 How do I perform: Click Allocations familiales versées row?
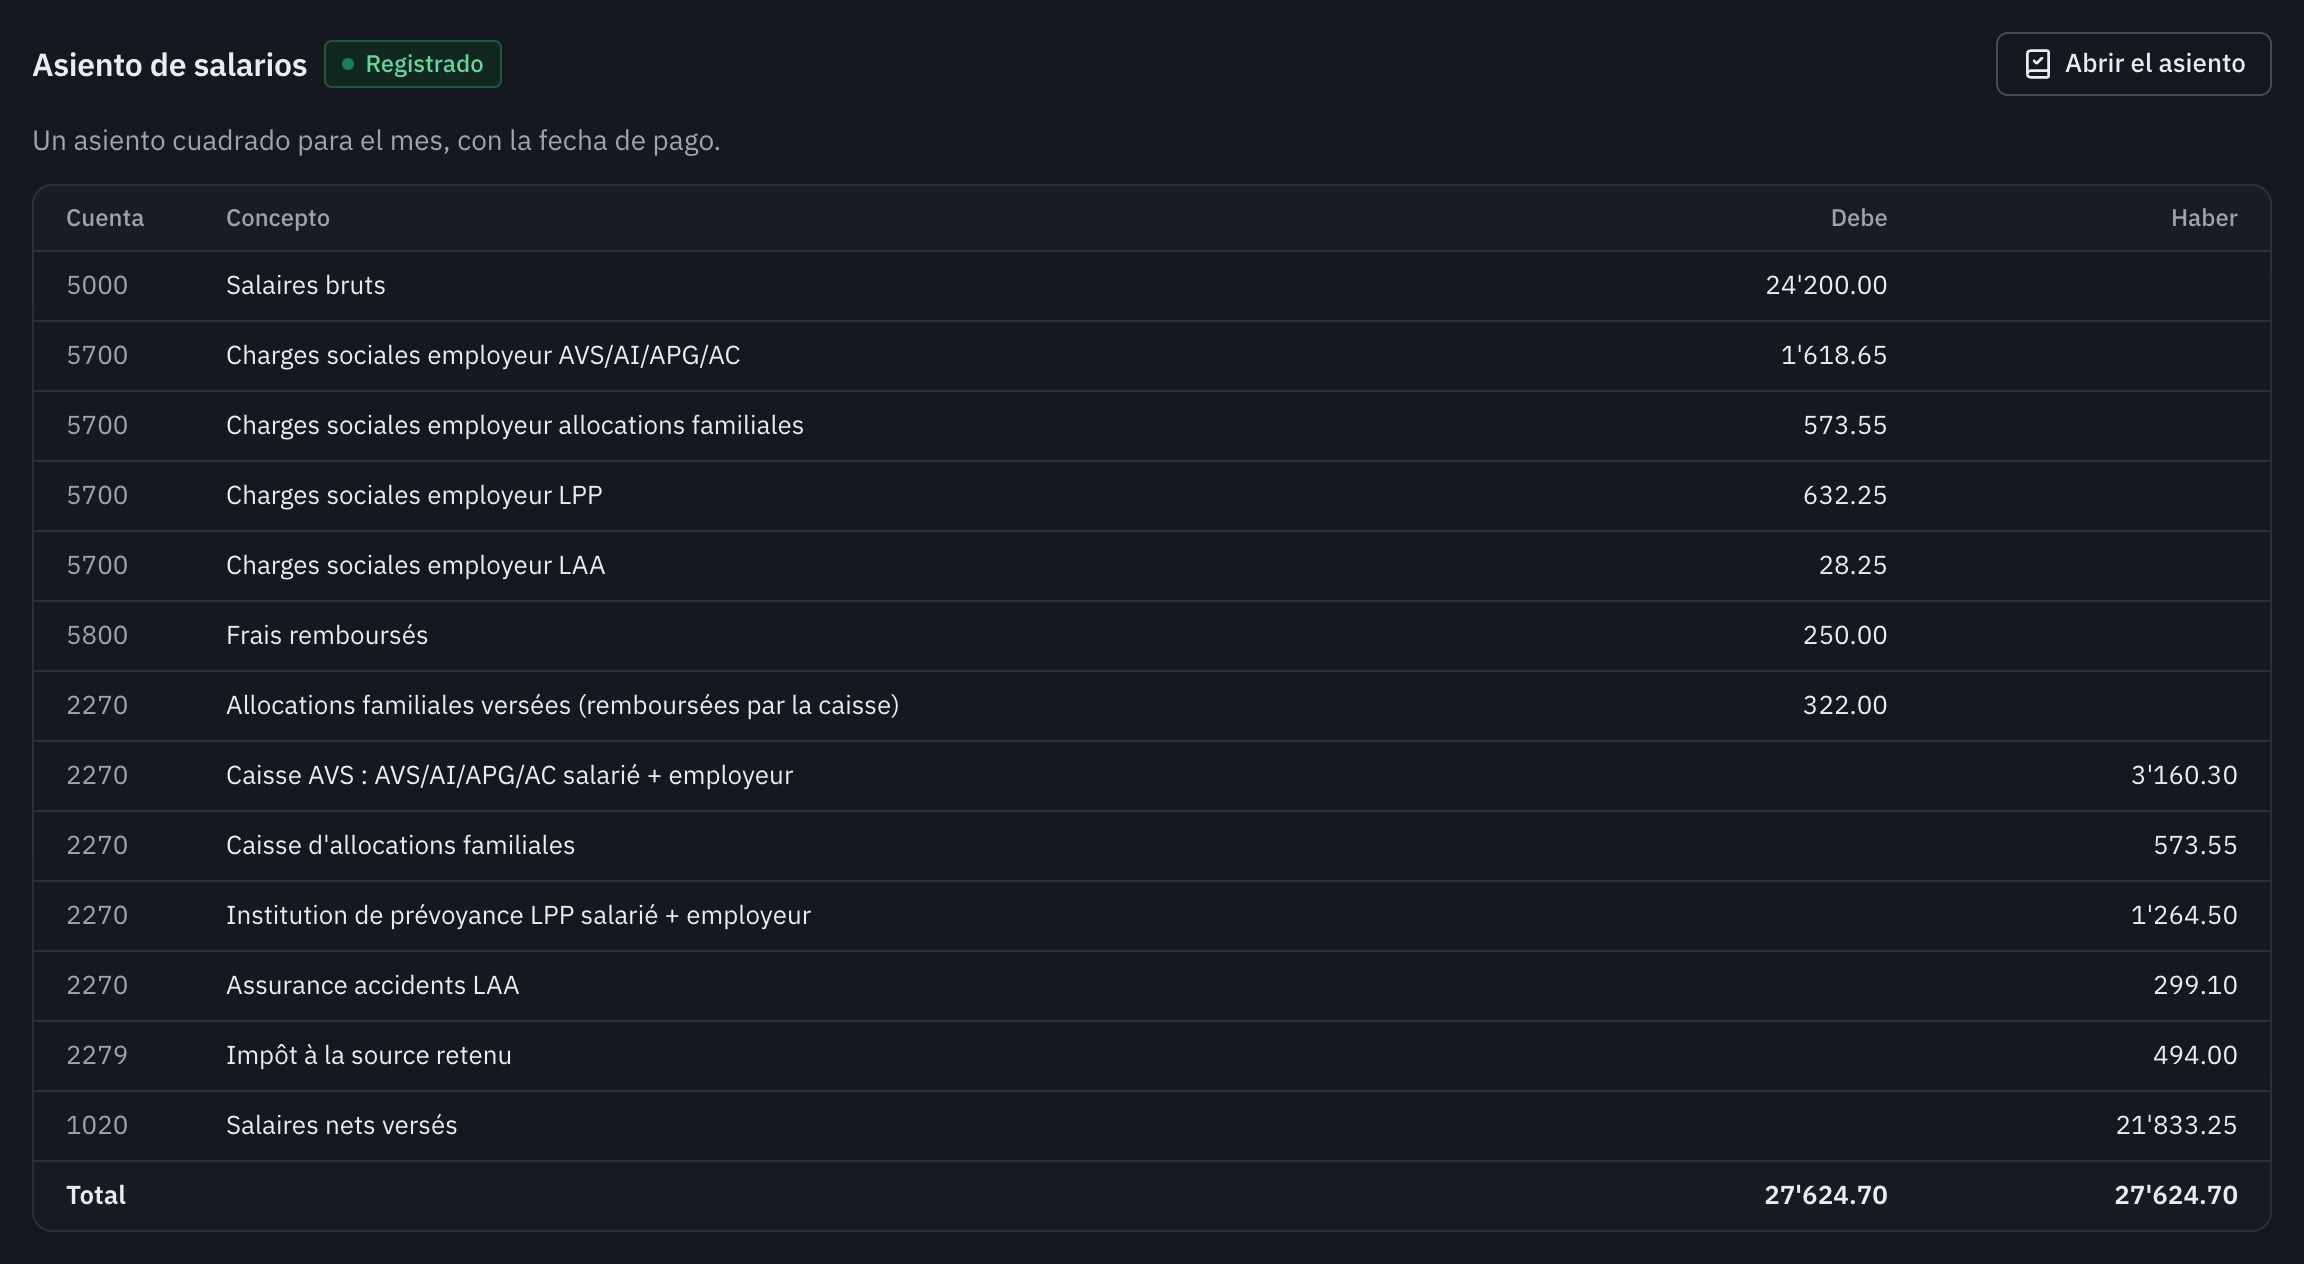[x=1152, y=706]
